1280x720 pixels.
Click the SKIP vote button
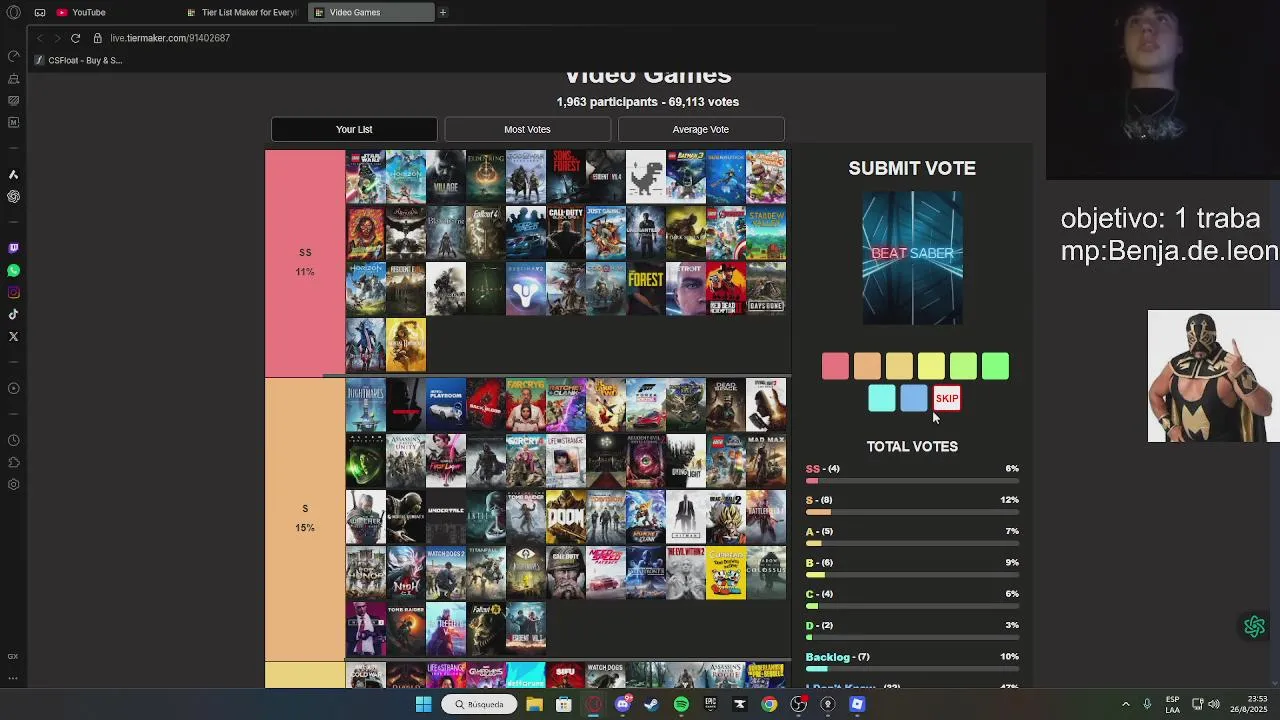pyautogui.click(x=947, y=398)
